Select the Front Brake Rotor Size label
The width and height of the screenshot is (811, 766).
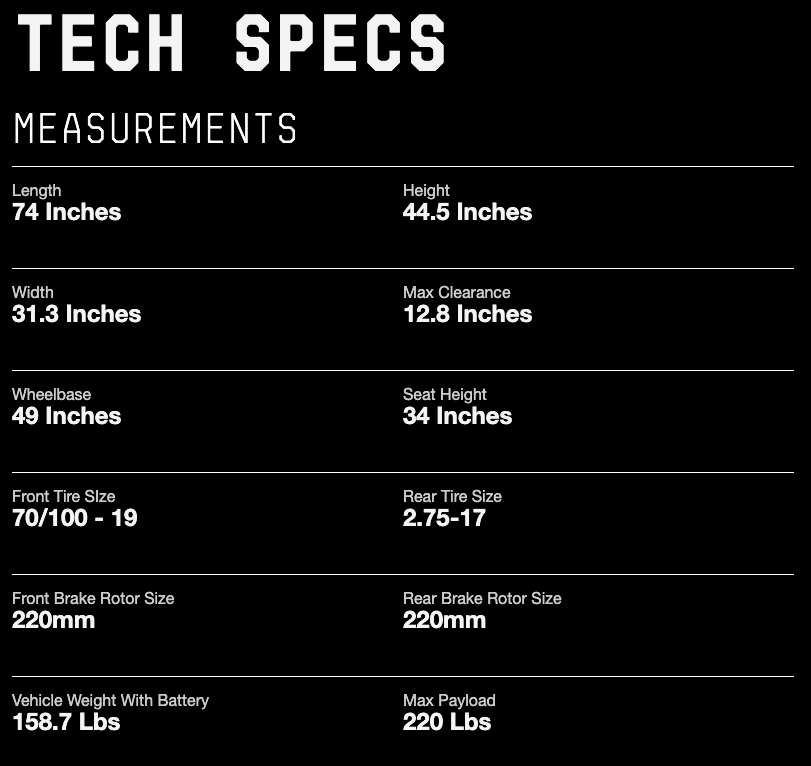click(93, 598)
